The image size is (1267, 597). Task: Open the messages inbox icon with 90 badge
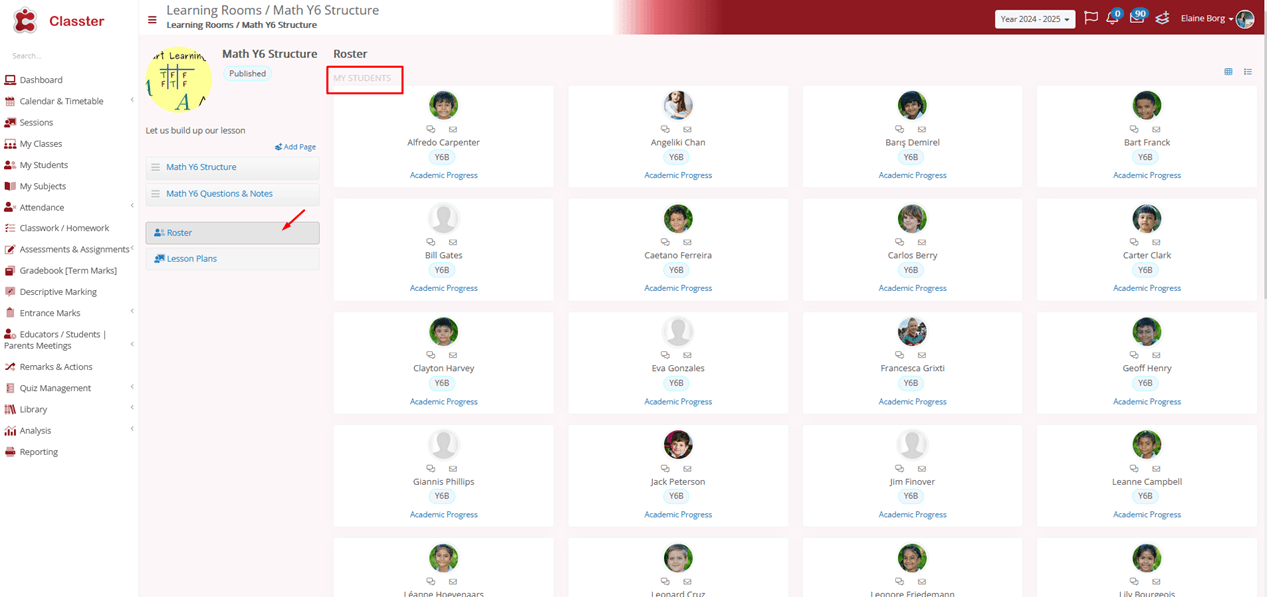1137,18
